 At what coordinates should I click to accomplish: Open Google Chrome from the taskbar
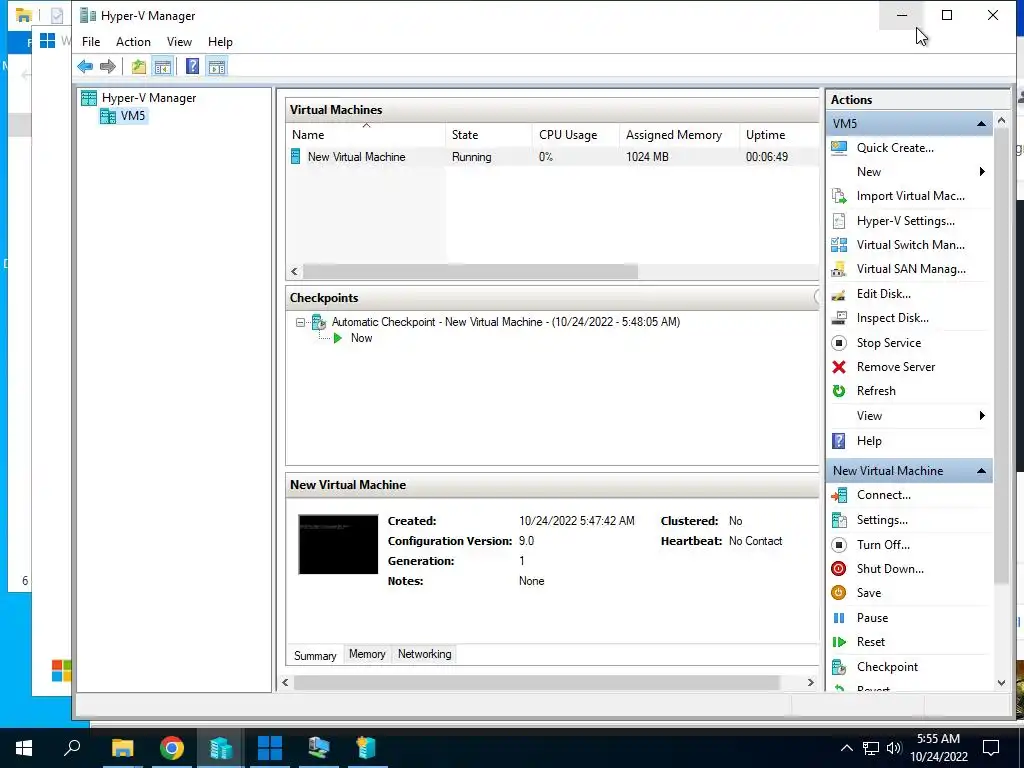tap(172, 748)
